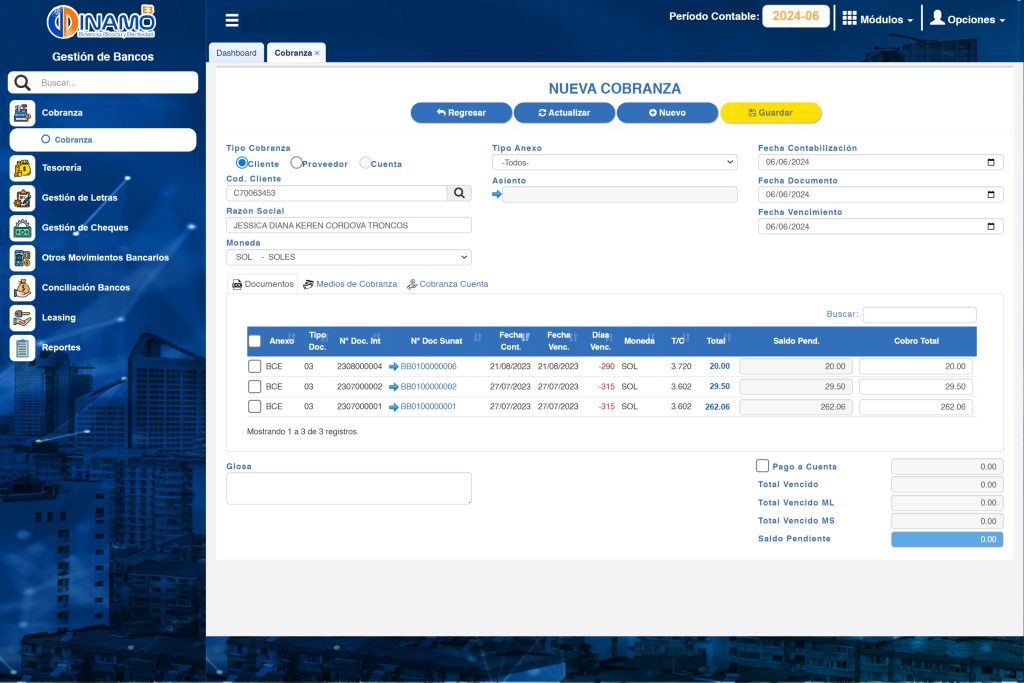Image resolution: width=1024 pixels, height=683 pixels.
Task: Click the Glosa text area
Action: point(348,488)
